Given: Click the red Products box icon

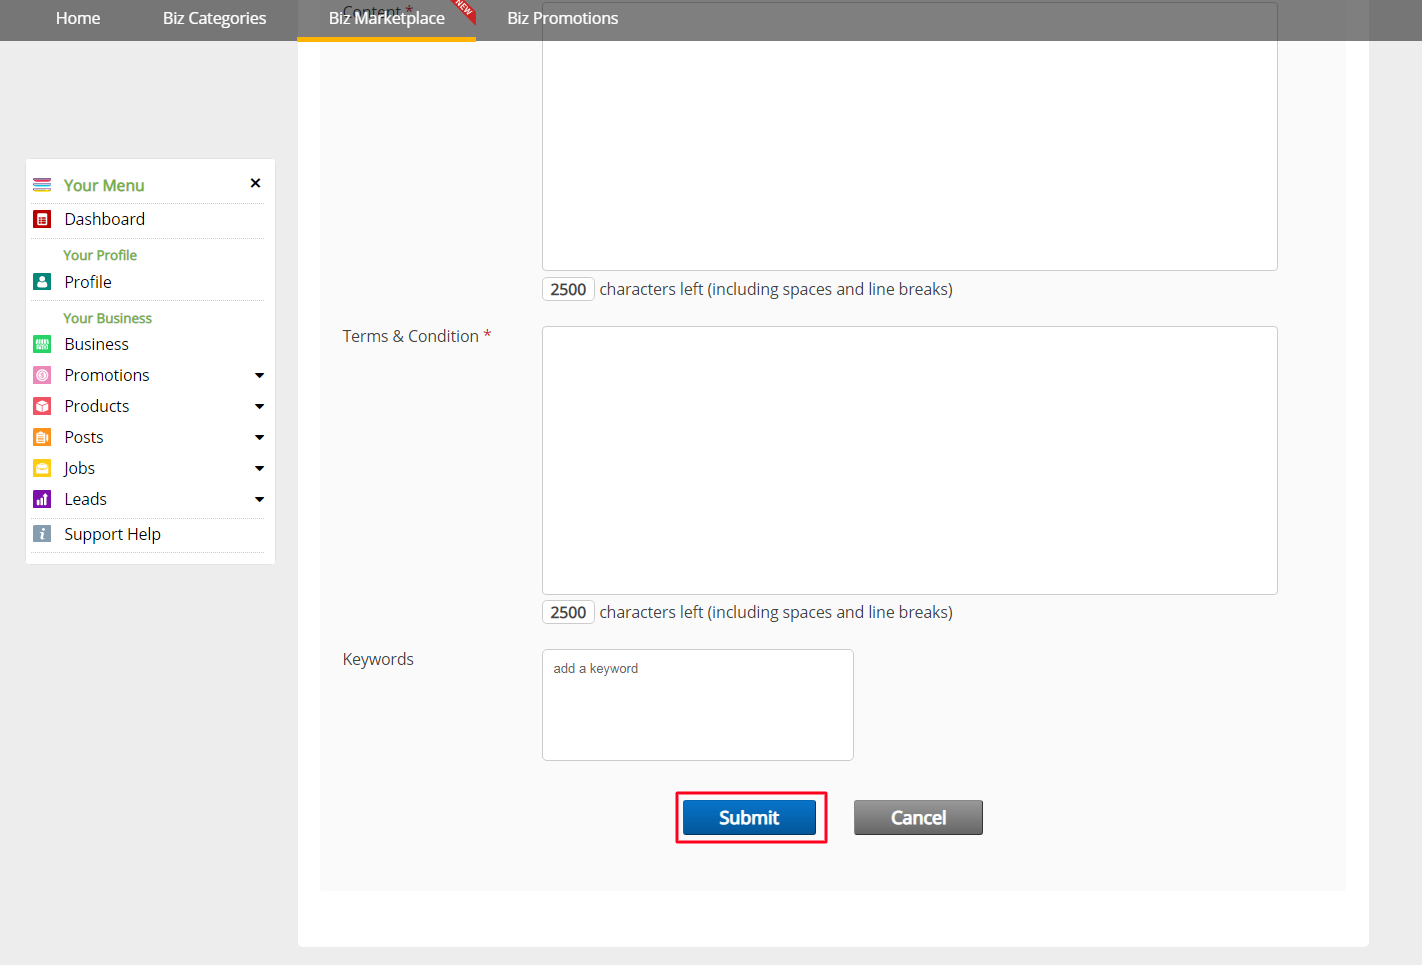Looking at the screenshot, I should click(x=42, y=406).
